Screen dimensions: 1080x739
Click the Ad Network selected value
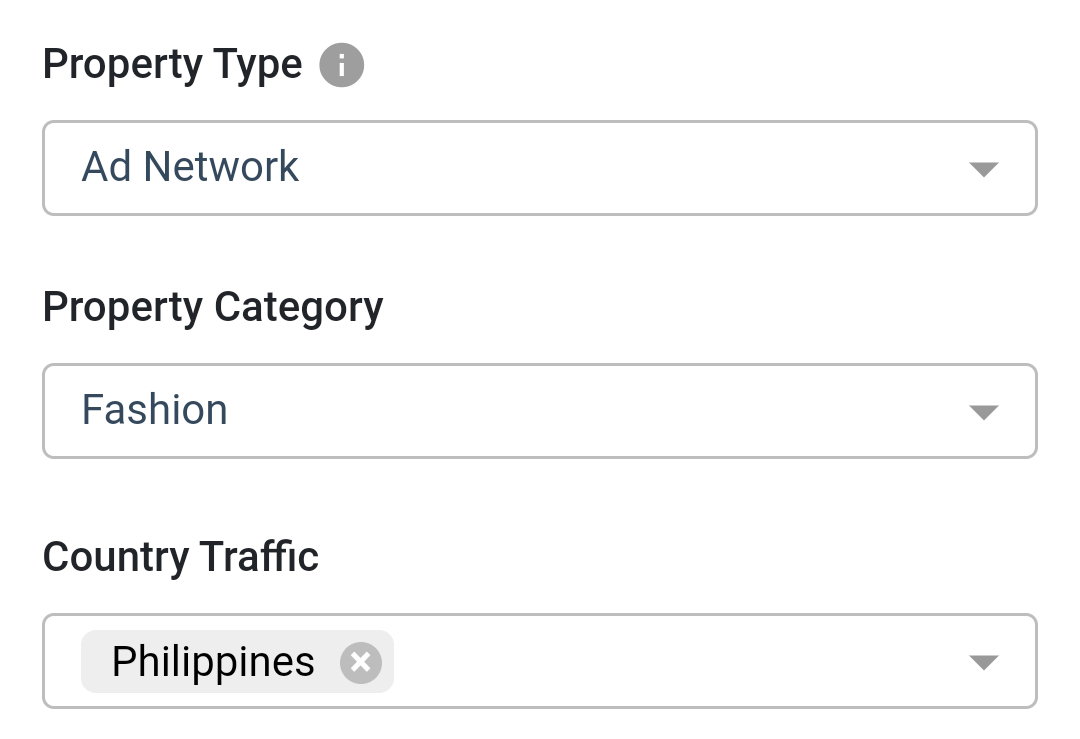point(190,167)
